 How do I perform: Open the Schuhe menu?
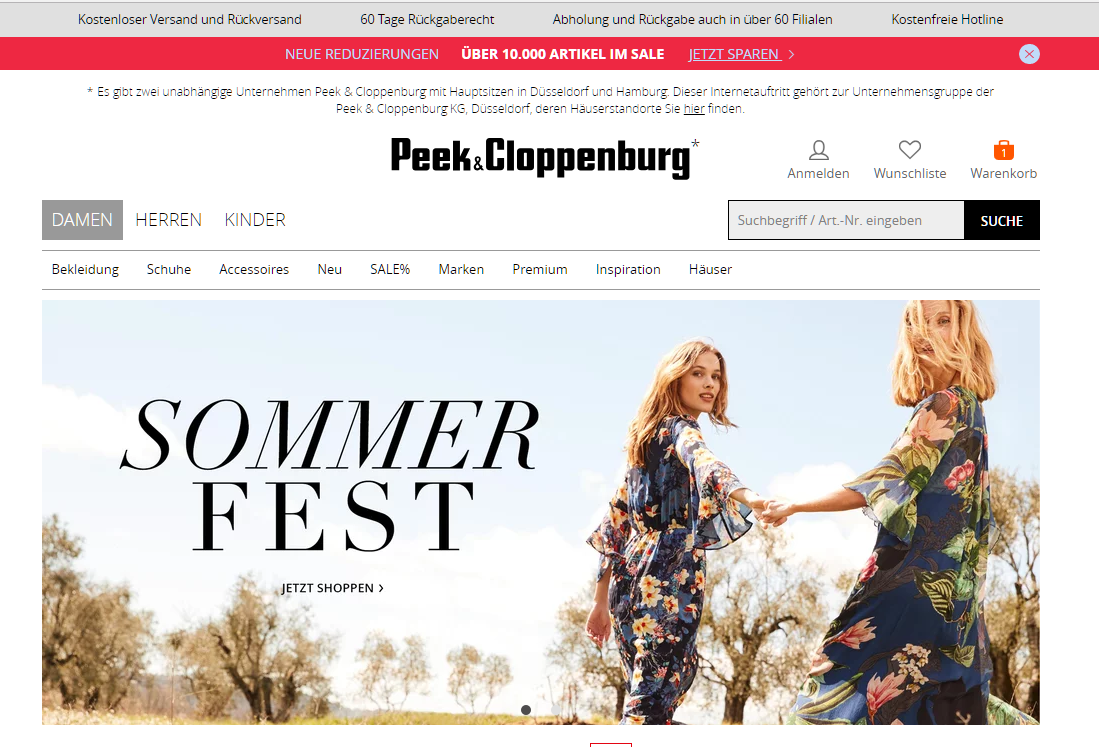tap(169, 269)
